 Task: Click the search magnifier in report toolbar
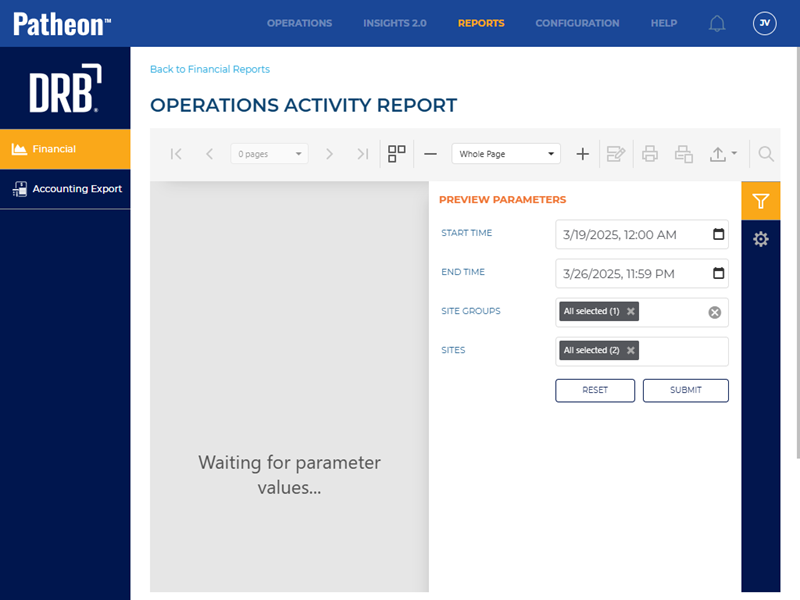pos(766,154)
